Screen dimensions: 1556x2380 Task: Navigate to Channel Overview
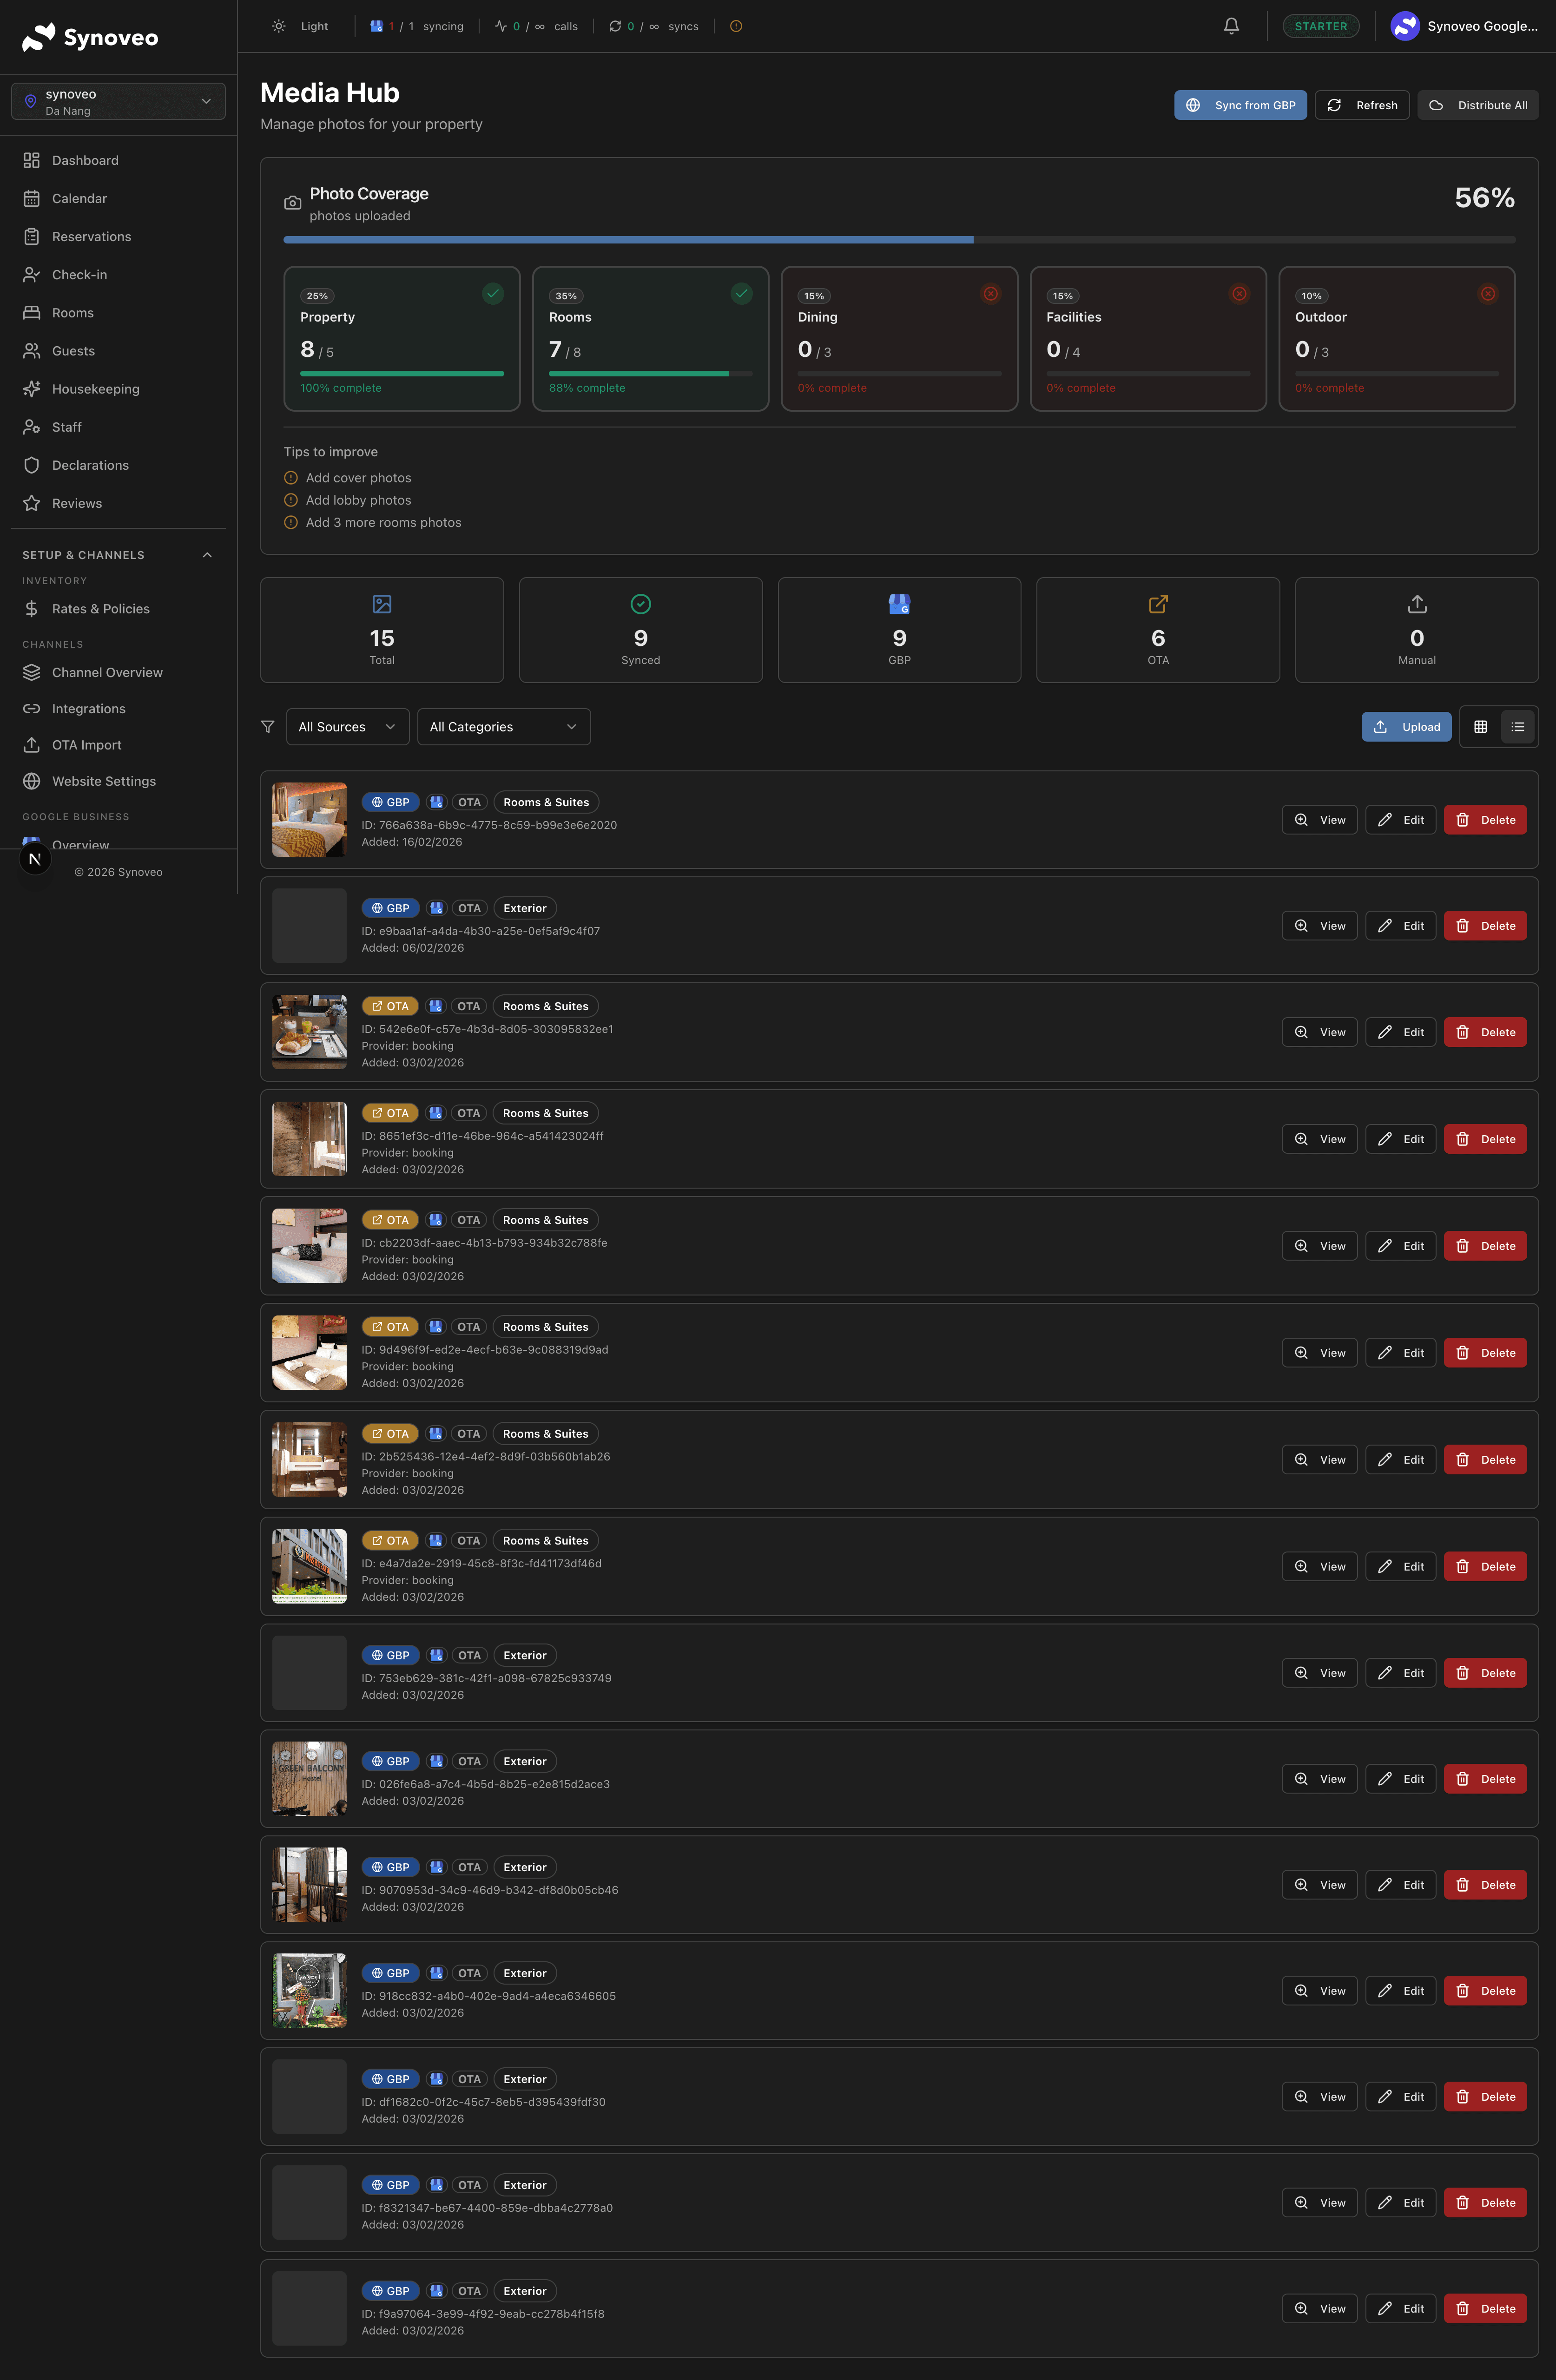click(x=107, y=672)
